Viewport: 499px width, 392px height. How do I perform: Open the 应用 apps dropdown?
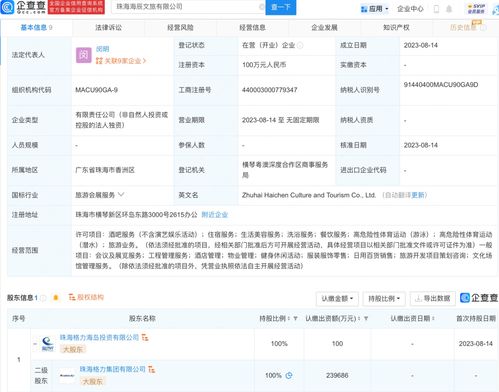coord(375,9)
